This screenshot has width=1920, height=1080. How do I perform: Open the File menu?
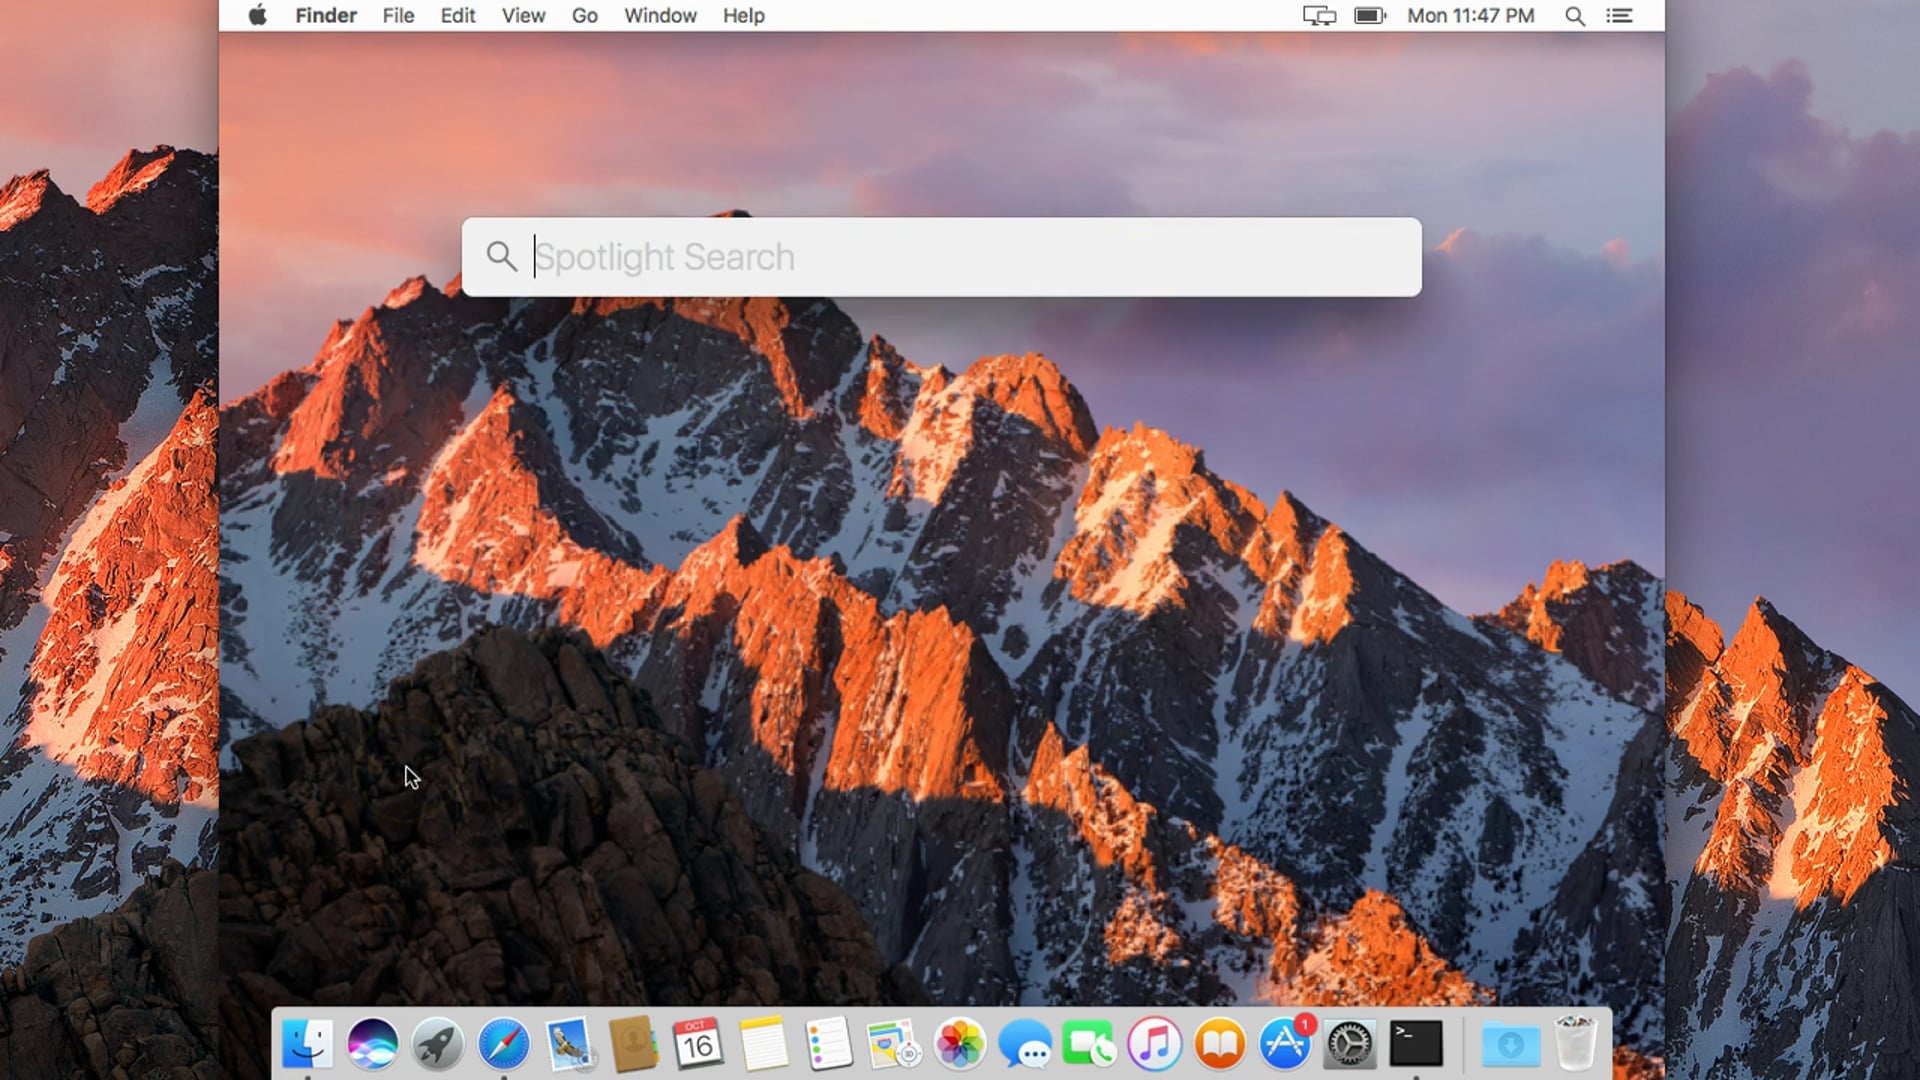coord(398,16)
